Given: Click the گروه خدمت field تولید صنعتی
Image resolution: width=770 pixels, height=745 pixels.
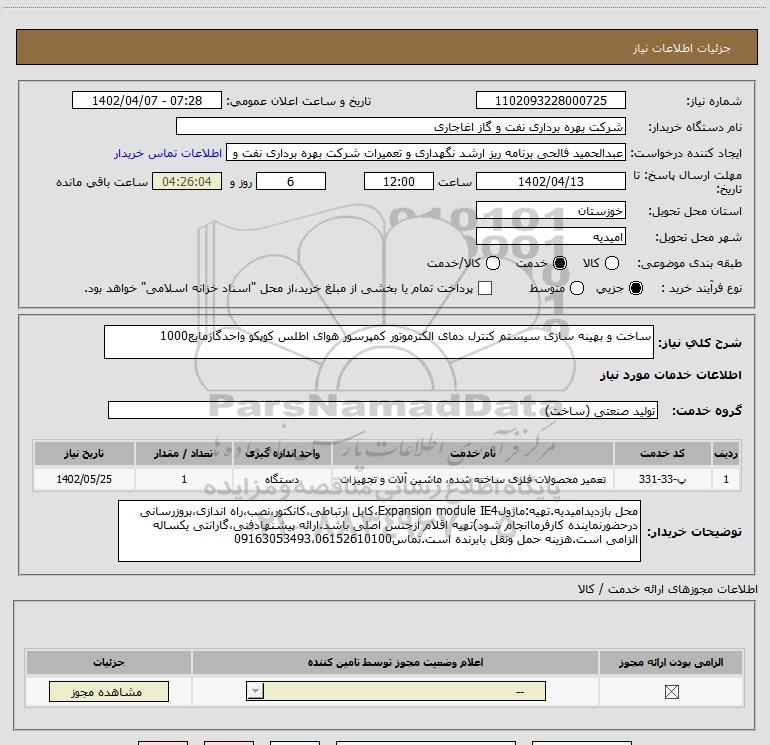Looking at the screenshot, I should click(383, 411).
